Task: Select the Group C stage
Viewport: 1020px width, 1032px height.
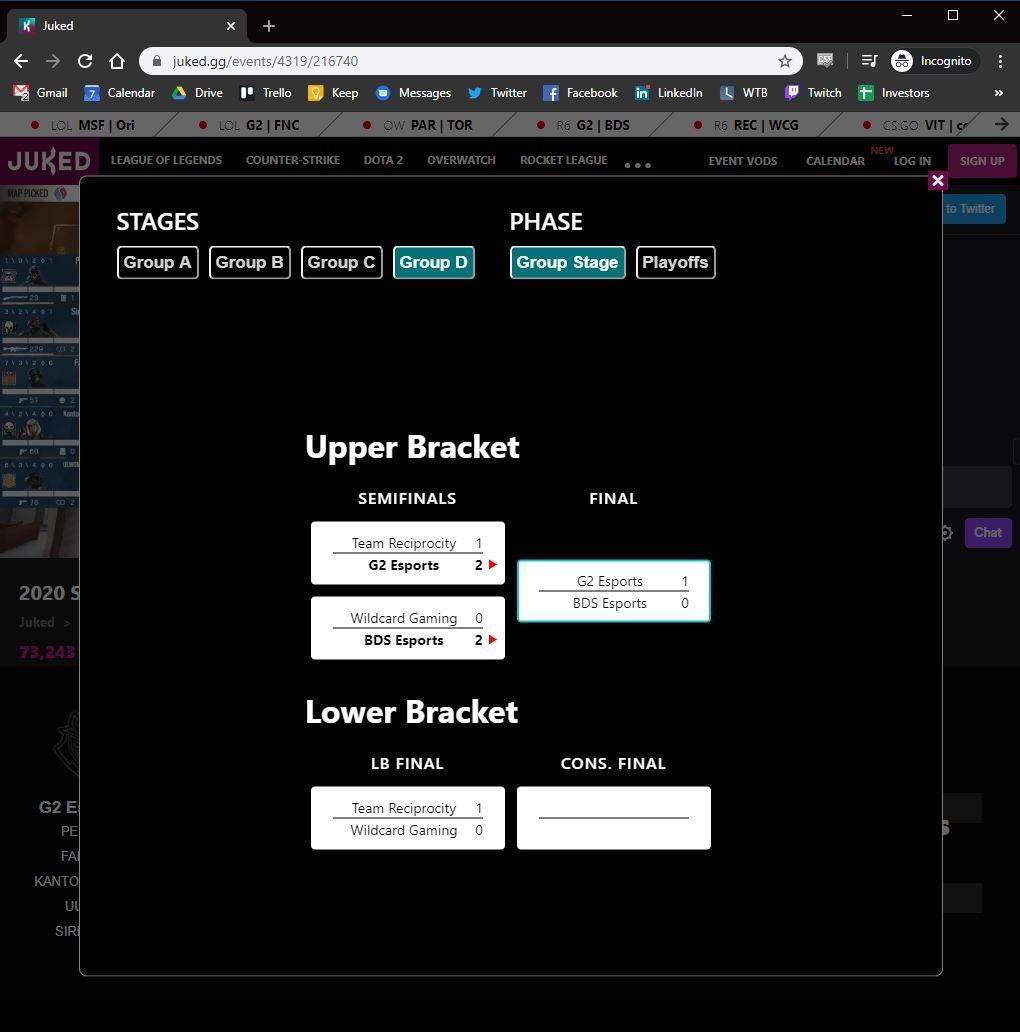Action: (x=342, y=262)
